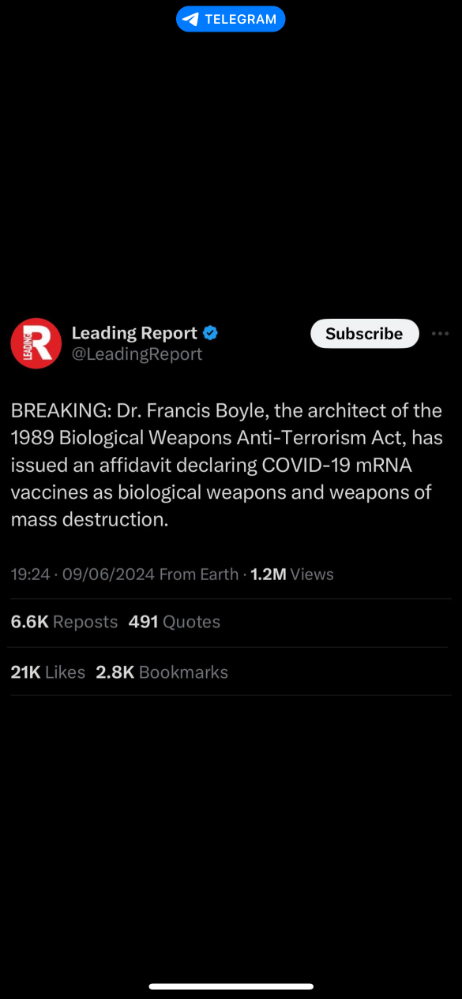Show the 21K Likes list

tap(48, 672)
